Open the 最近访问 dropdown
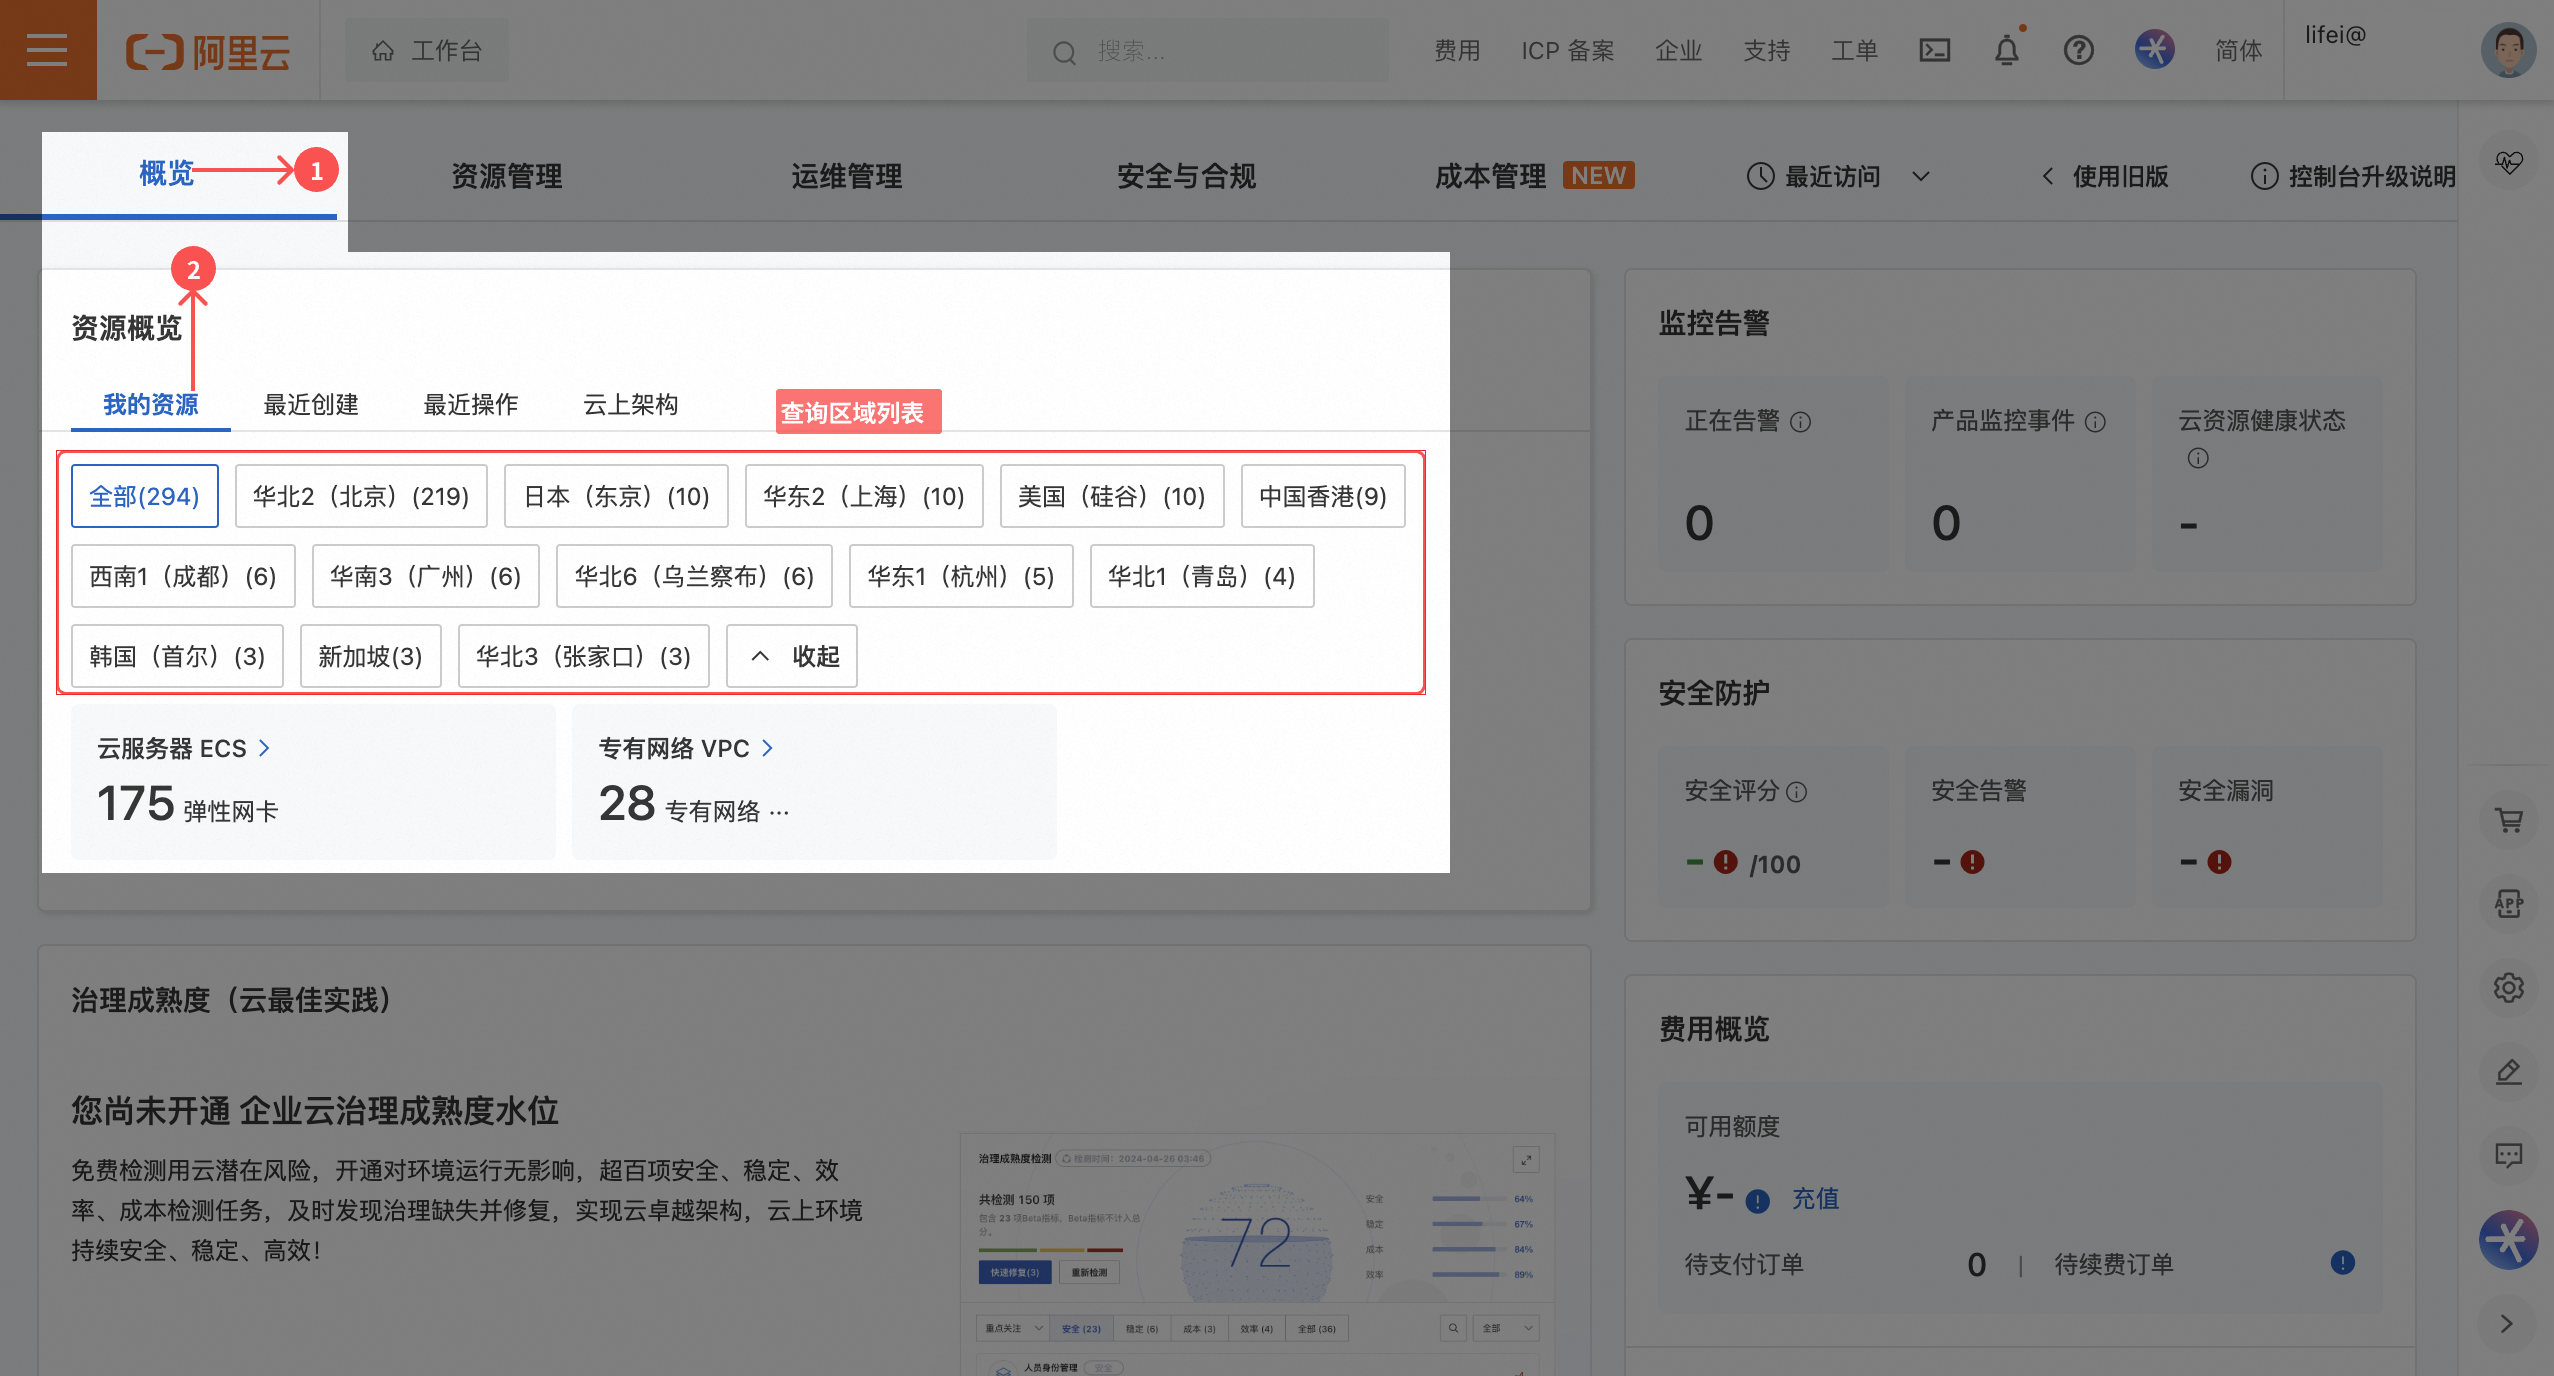 pos(1831,176)
